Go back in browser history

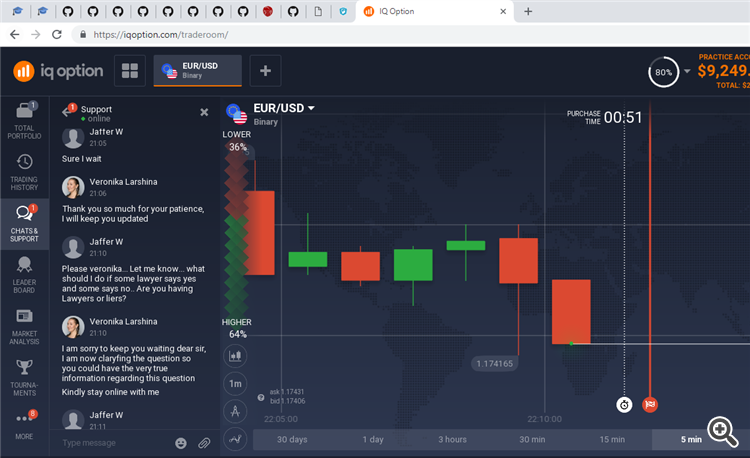15,34
